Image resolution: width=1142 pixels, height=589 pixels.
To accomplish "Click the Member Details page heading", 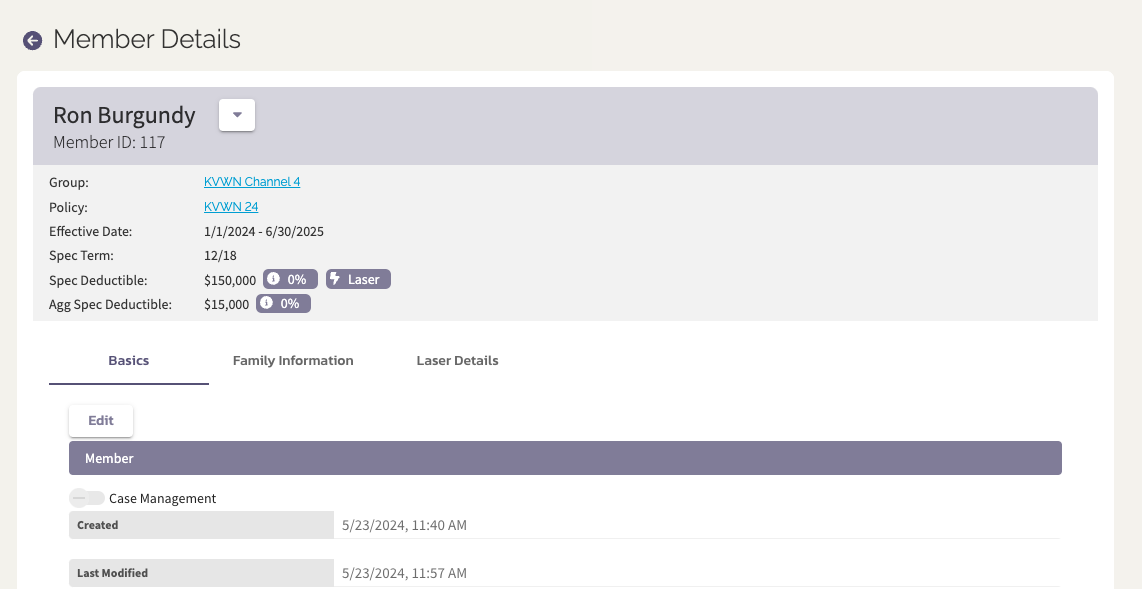I will 146,39.
